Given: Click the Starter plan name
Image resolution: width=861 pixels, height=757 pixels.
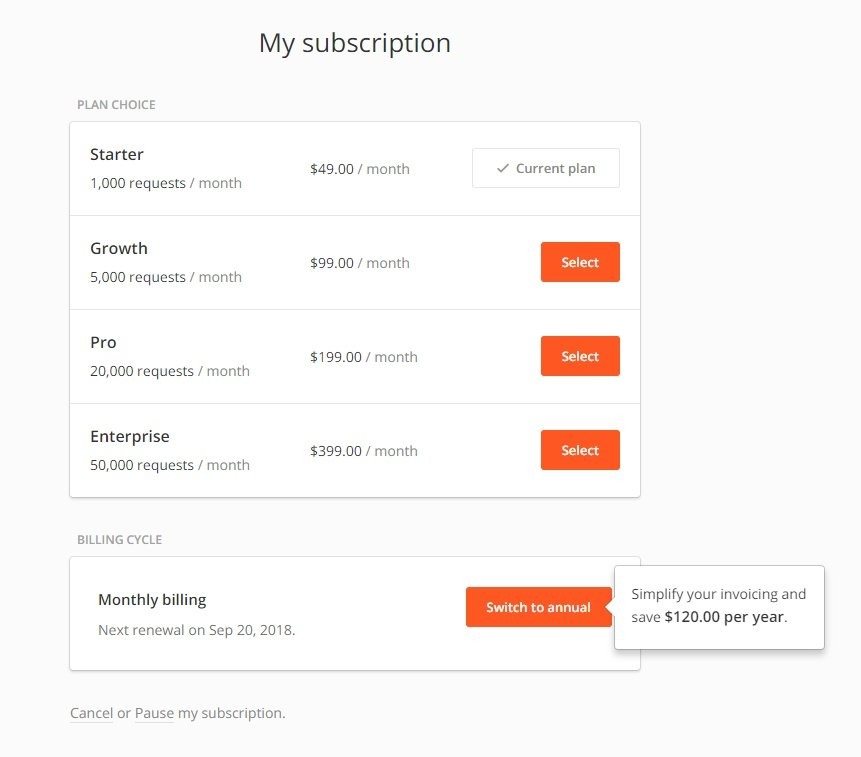Looking at the screenshot, I should click(116, 154).
